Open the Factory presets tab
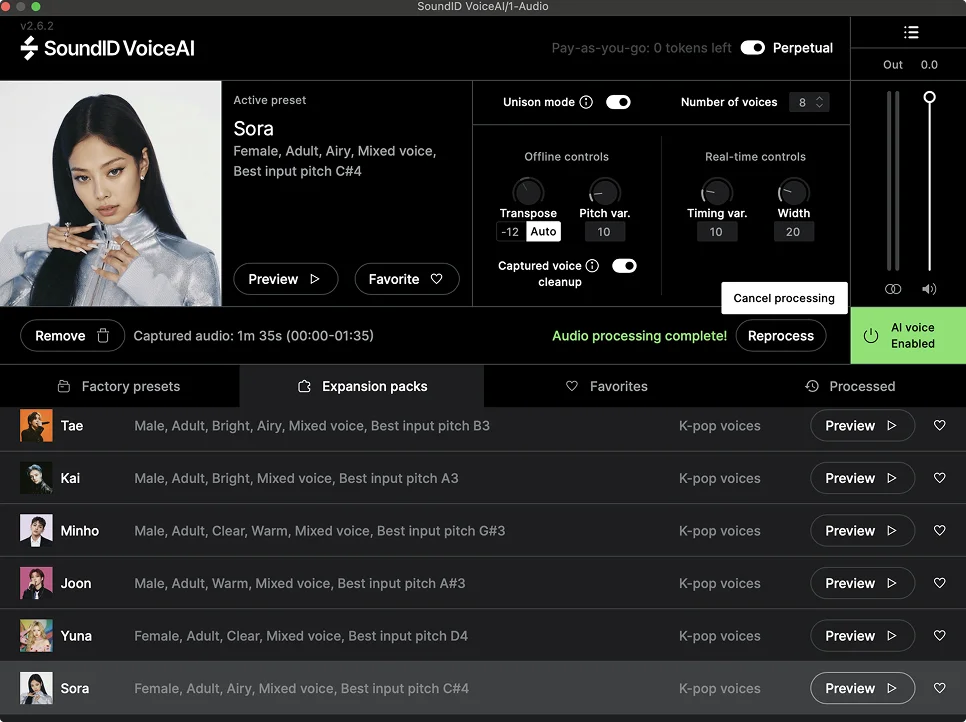966x722 pixels. [119, 386]
